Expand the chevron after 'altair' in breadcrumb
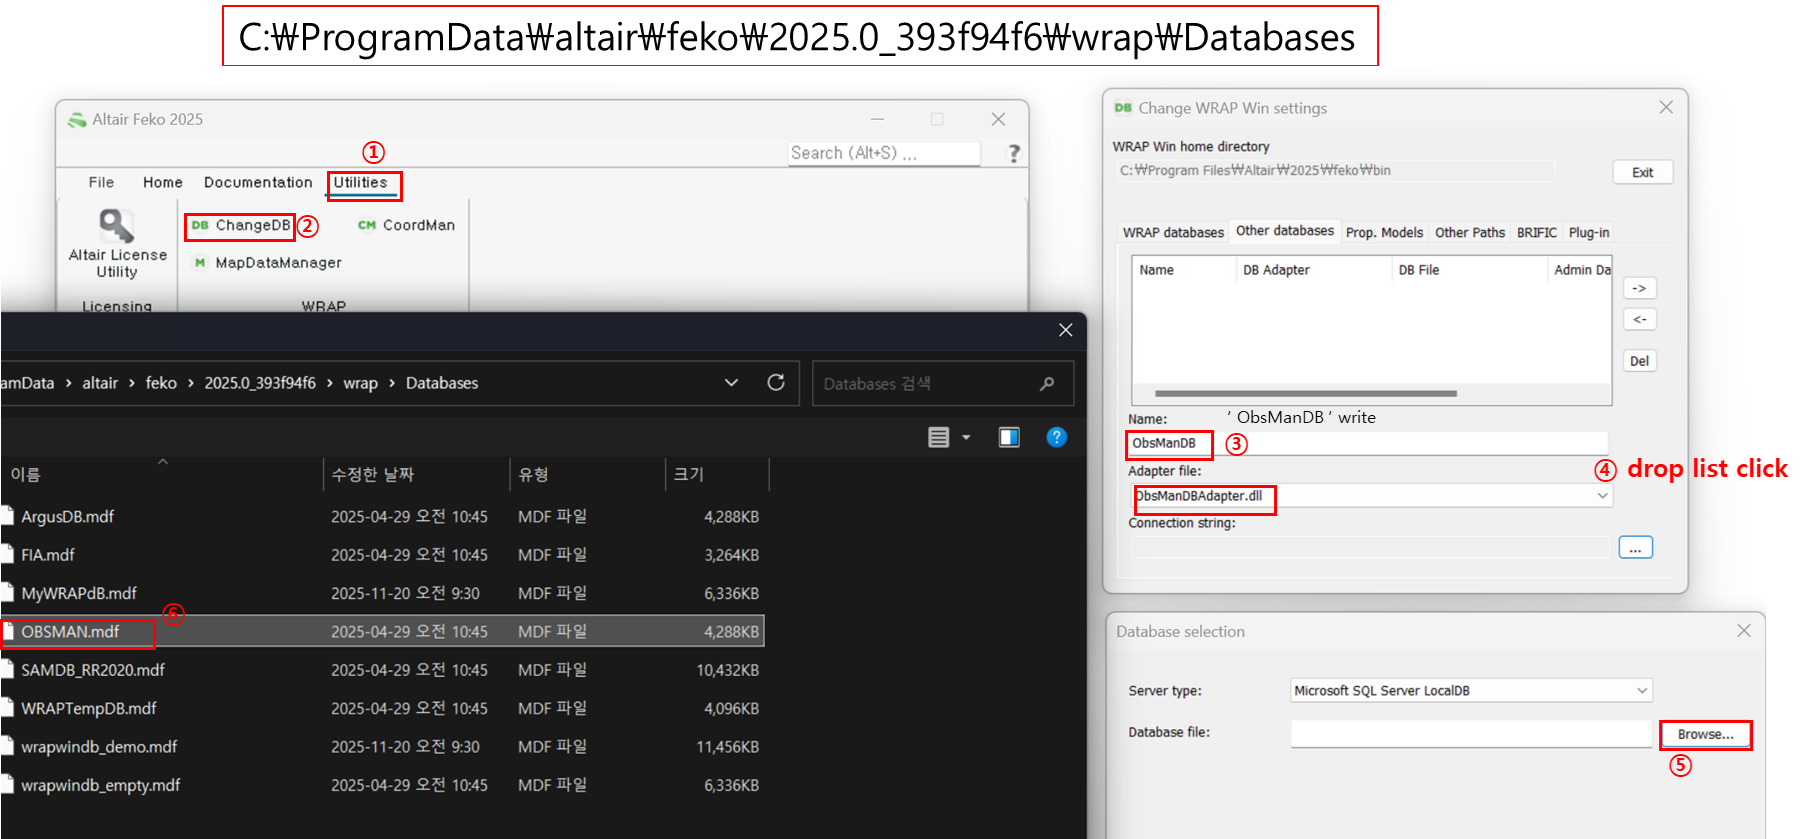 [x=131, y=383]
